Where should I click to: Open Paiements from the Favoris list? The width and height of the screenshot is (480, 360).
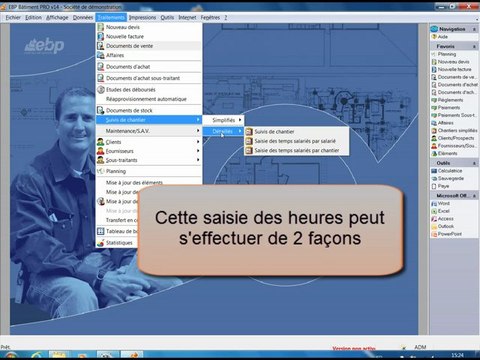(x=449, y=107)
